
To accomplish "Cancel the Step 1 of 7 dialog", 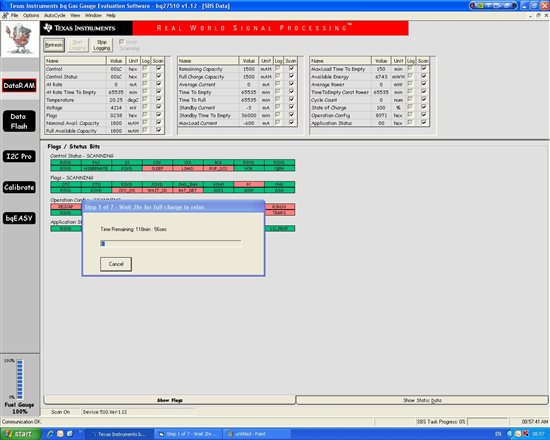I will coord(116,264).
